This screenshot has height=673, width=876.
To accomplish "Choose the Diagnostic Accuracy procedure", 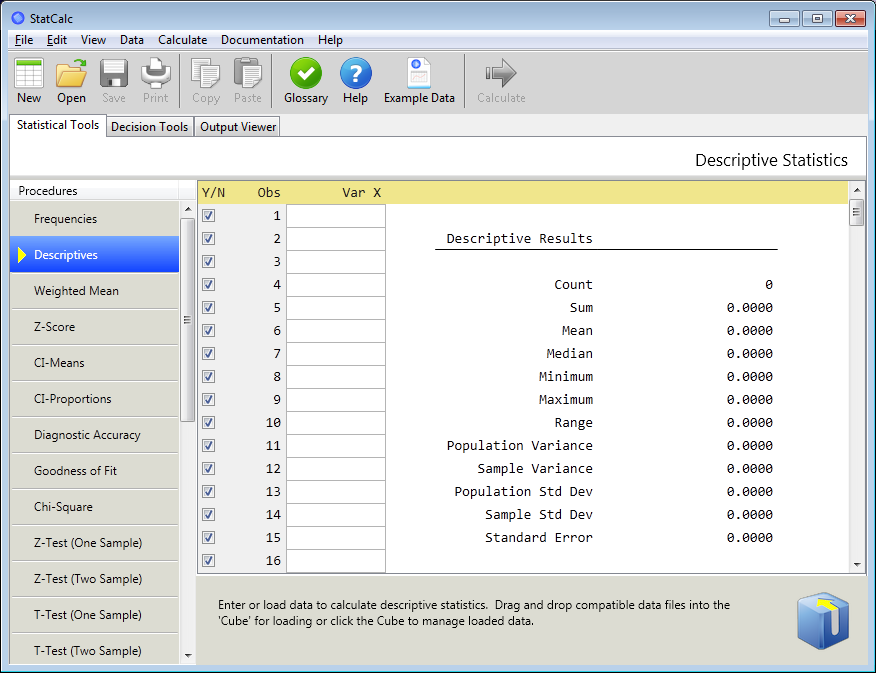I will [94, 435].
